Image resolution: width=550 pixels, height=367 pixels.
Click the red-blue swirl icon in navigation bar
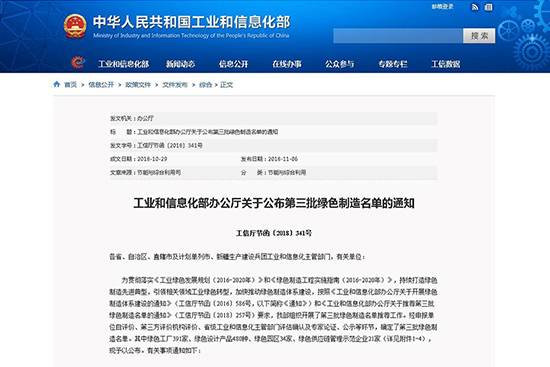pyautogui.click(x=78, y=63)
